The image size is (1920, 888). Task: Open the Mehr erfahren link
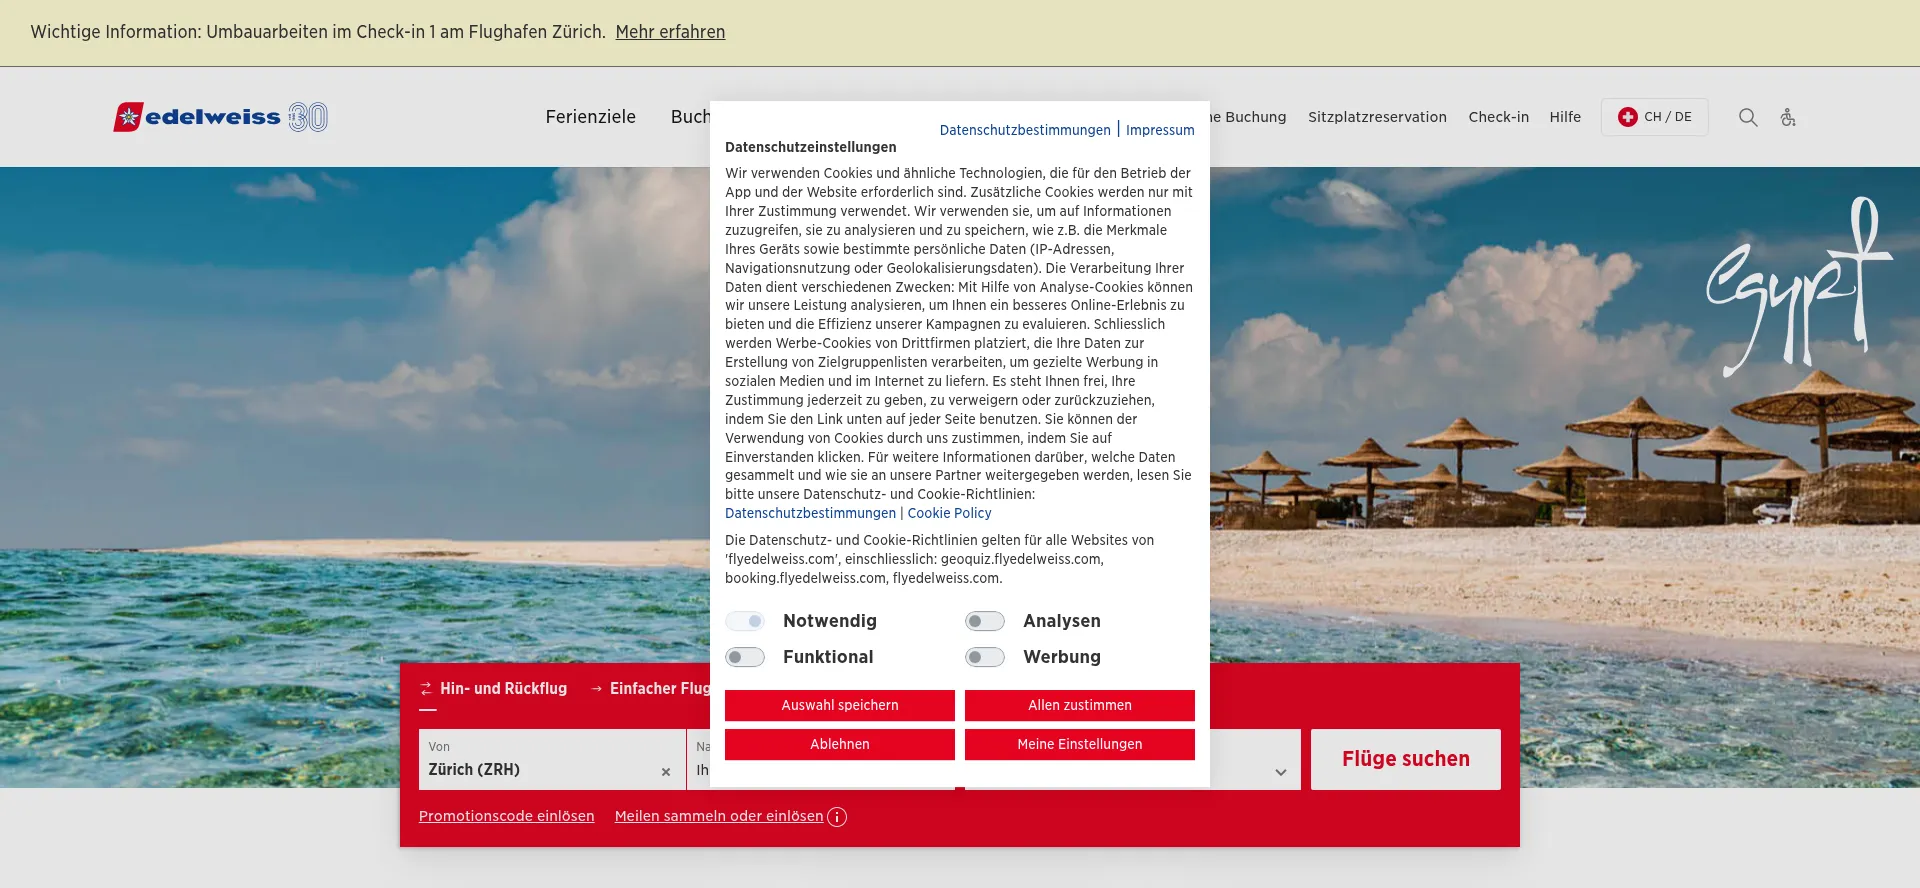tap(670, 32)
